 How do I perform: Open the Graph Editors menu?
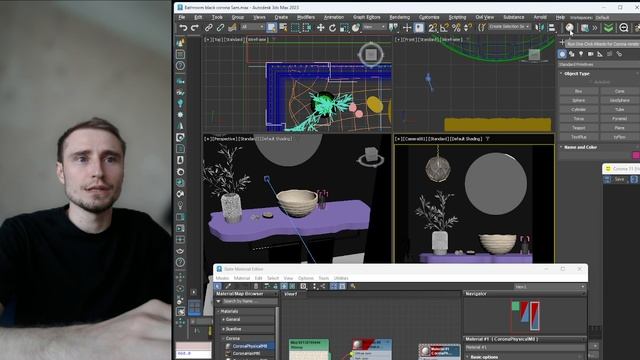pyautogui.click(x=367, y=17)
